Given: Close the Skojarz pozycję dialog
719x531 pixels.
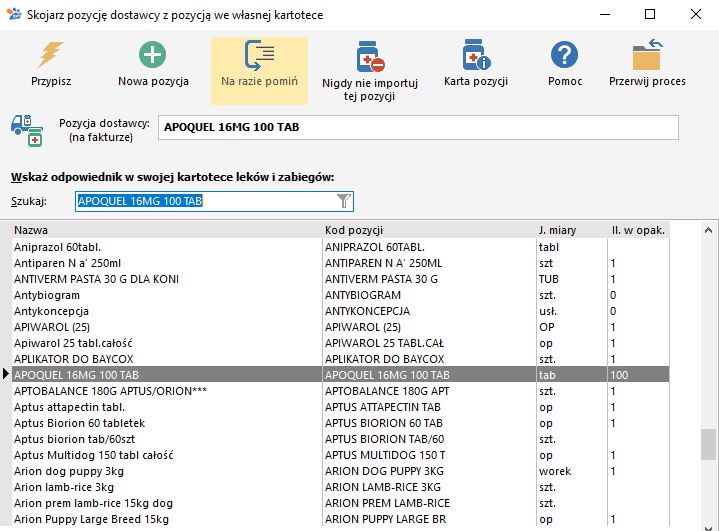Looking at the screenshot, I should (x=696, y=14).
